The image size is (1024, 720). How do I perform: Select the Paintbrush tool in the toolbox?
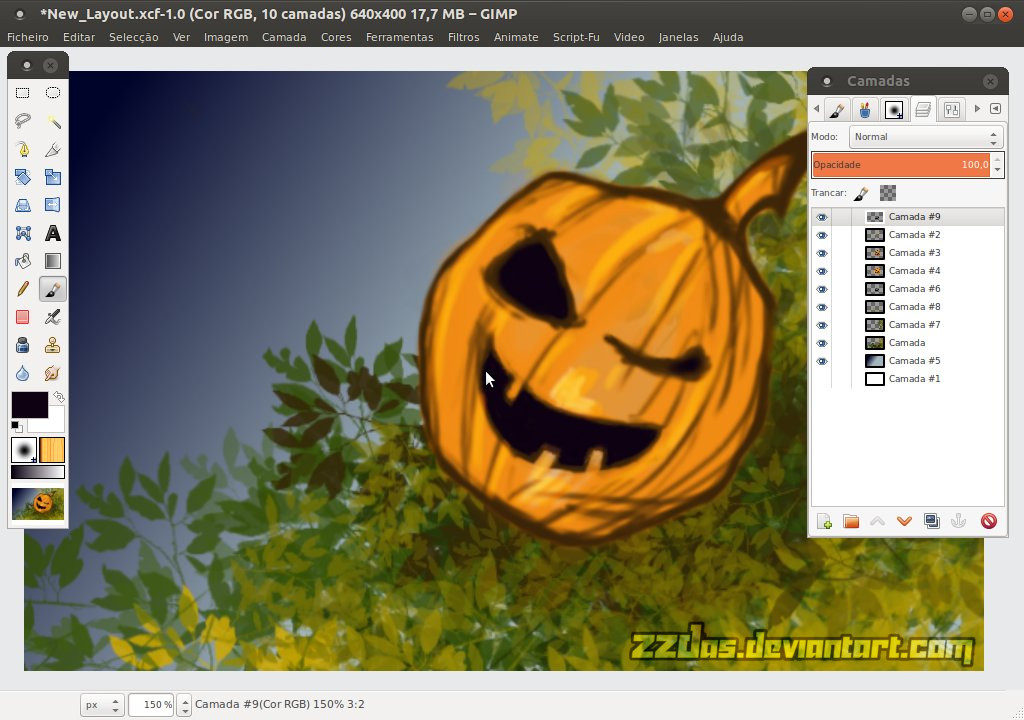(53, 289)
